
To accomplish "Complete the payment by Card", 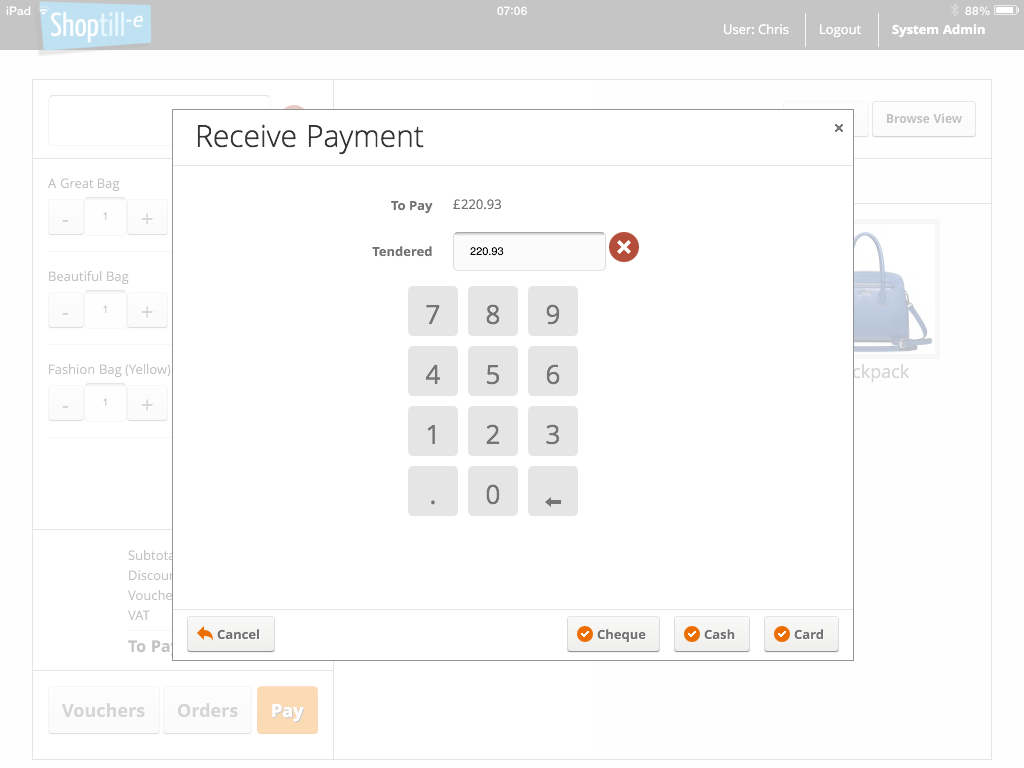I will click(x=800, y=633).
